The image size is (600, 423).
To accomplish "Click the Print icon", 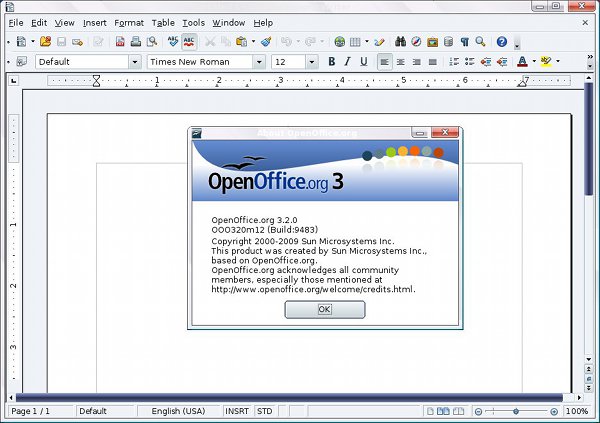I will coord(136,41).
